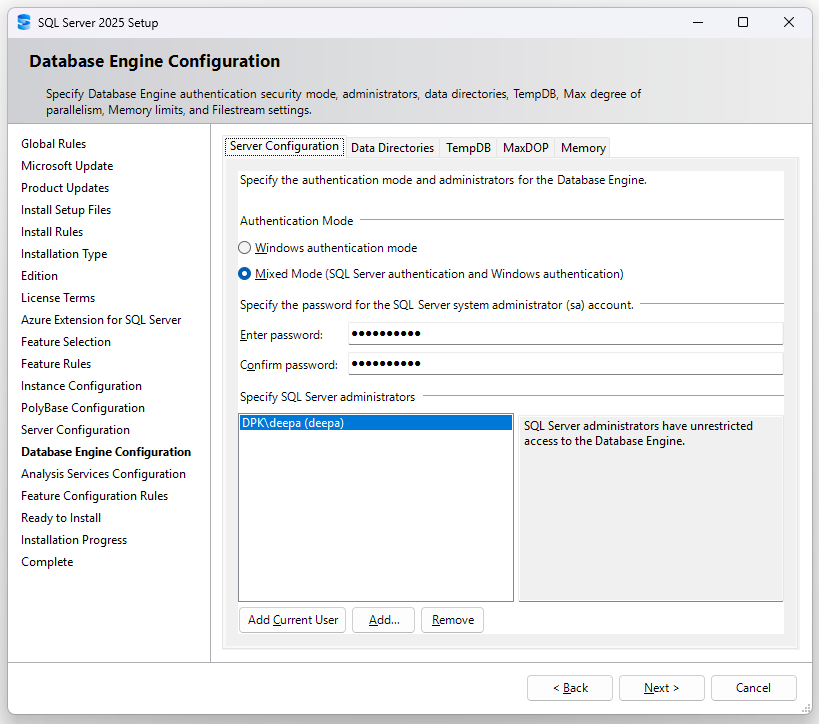This screenshot has width=819, height=724.
Task: Remove the selected administrator
Action: (x=452, y=620)
